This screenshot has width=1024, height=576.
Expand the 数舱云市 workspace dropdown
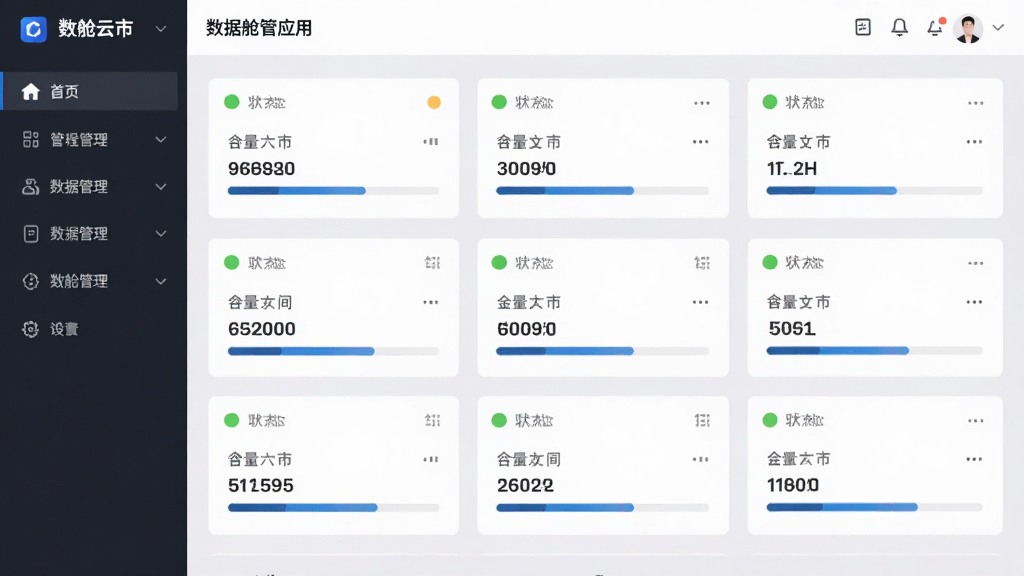tap(161, 29)
